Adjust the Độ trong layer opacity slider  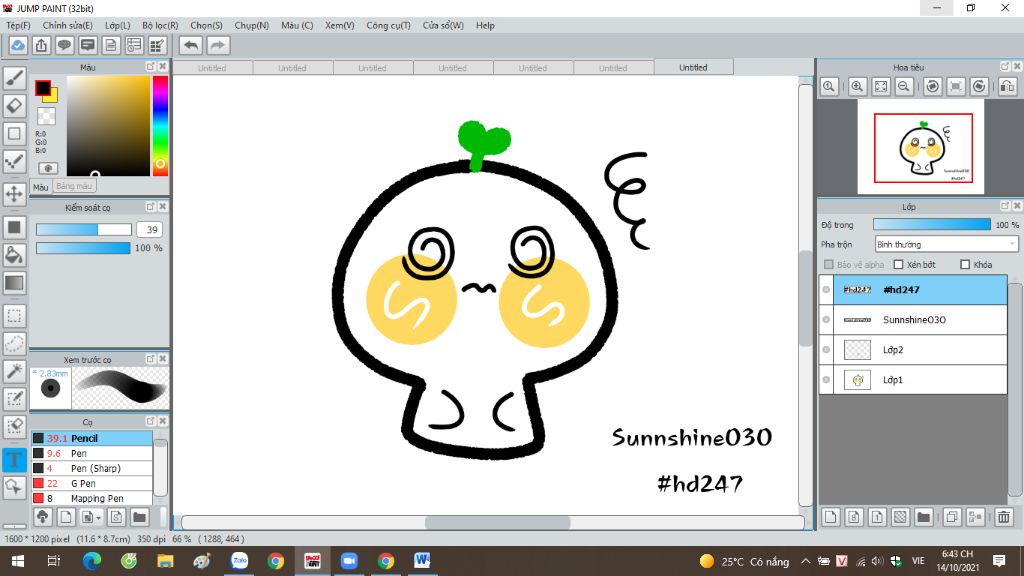click(931, 225)
